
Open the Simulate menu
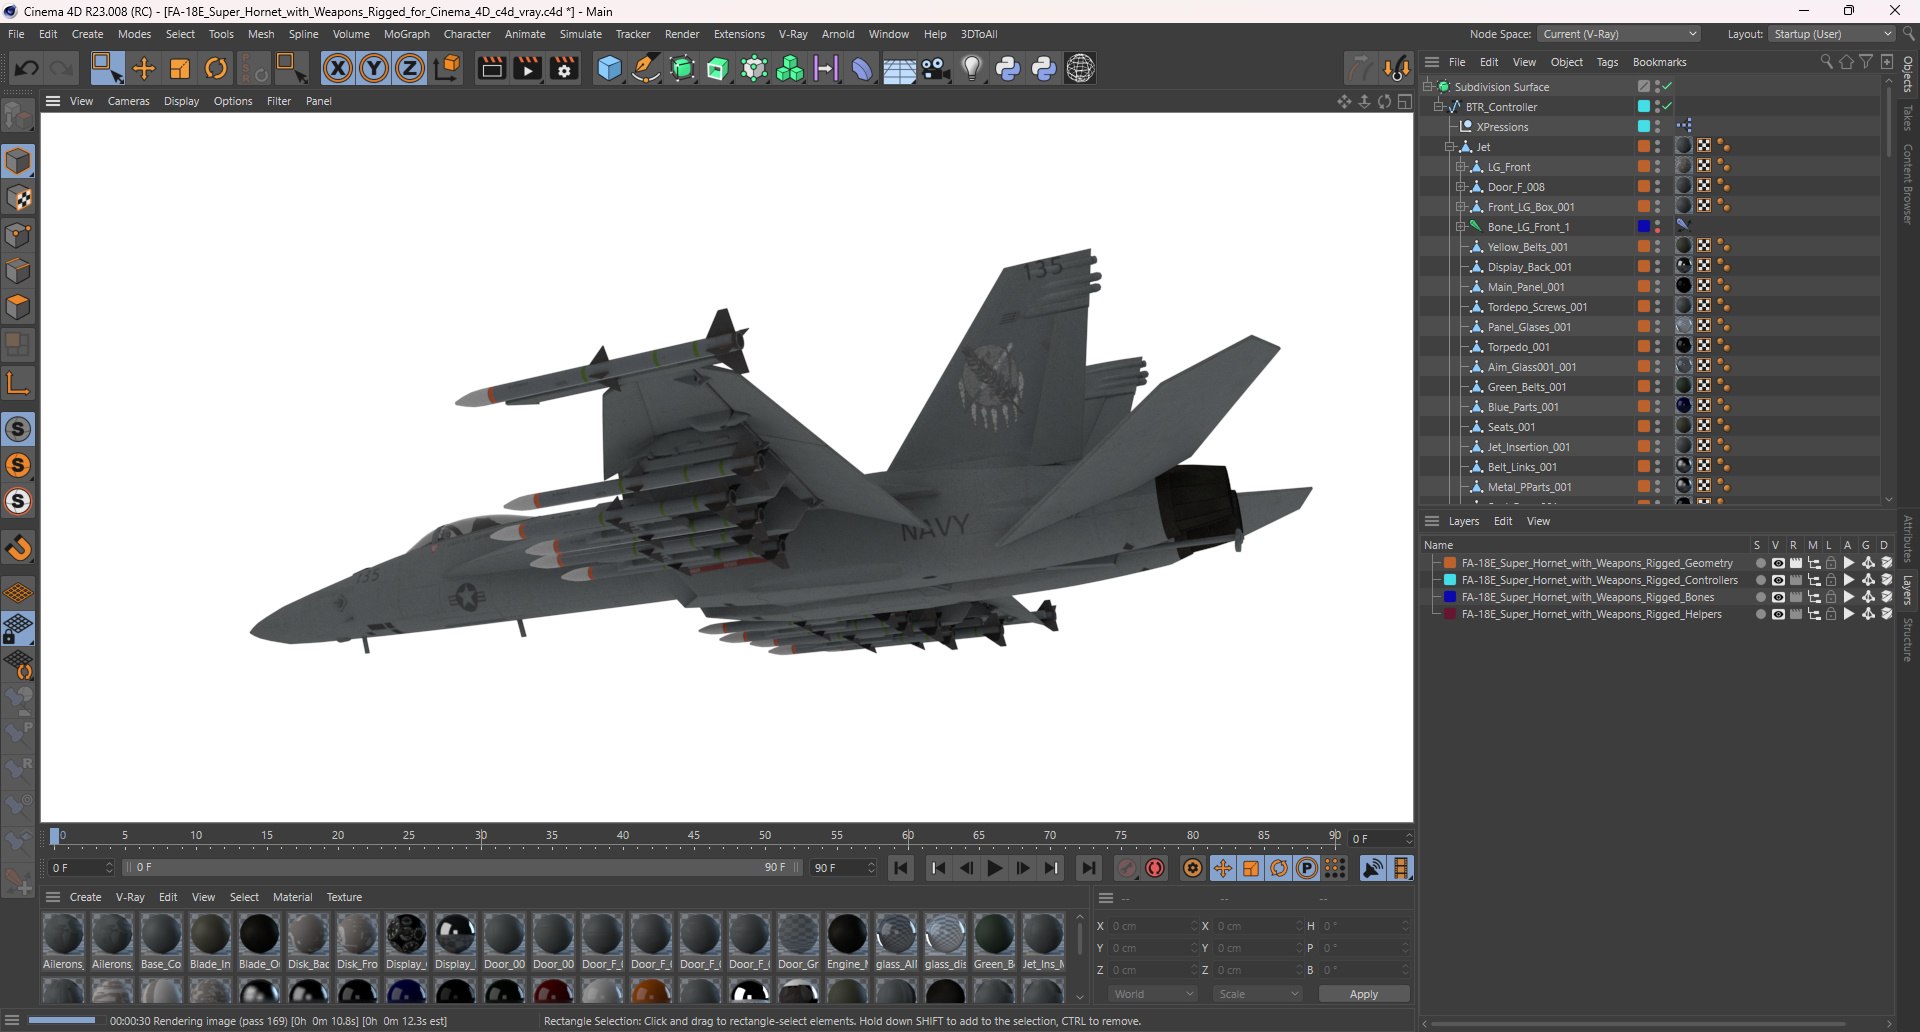pos(581,34)
